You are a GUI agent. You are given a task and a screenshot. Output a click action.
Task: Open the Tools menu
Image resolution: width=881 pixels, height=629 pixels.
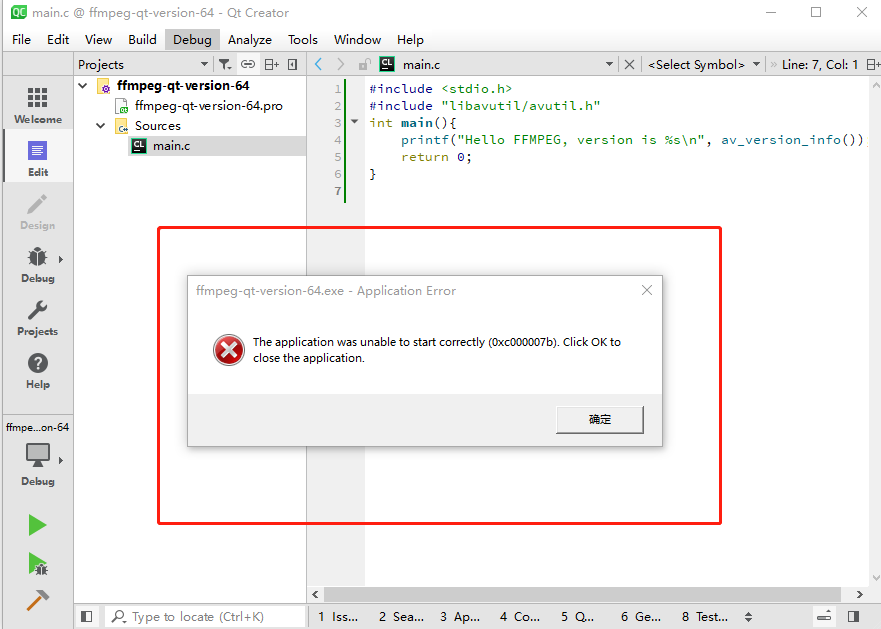[303, 40]
